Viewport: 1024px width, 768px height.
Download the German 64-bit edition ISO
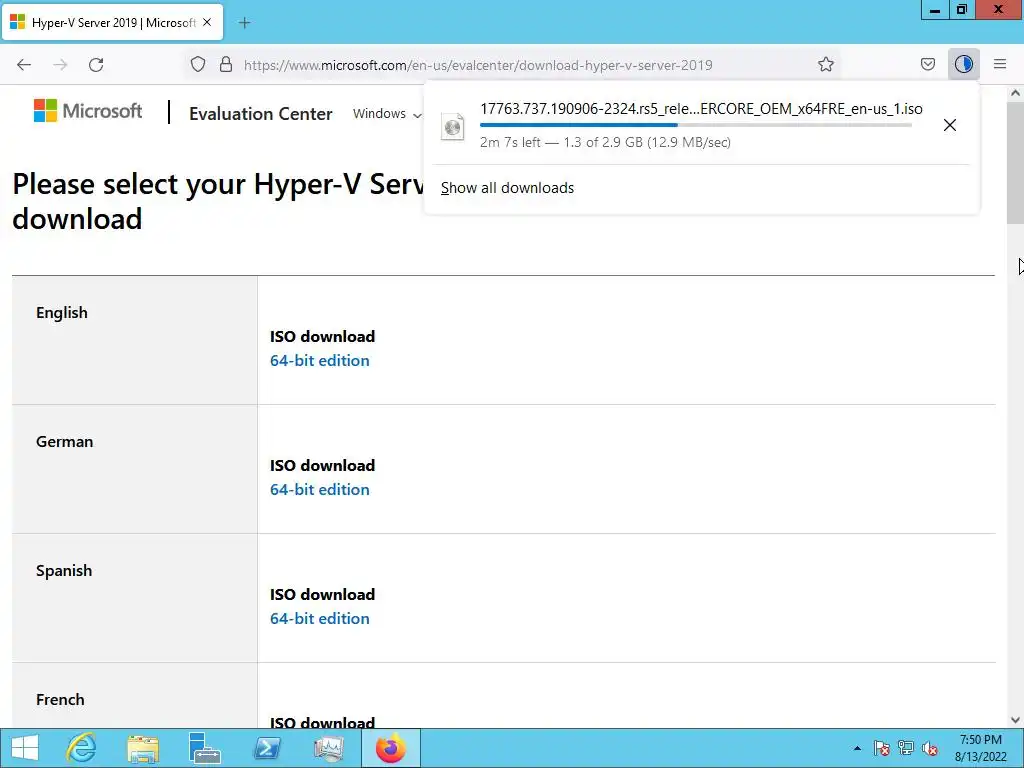pyautogui.click(x=319, y=490)
